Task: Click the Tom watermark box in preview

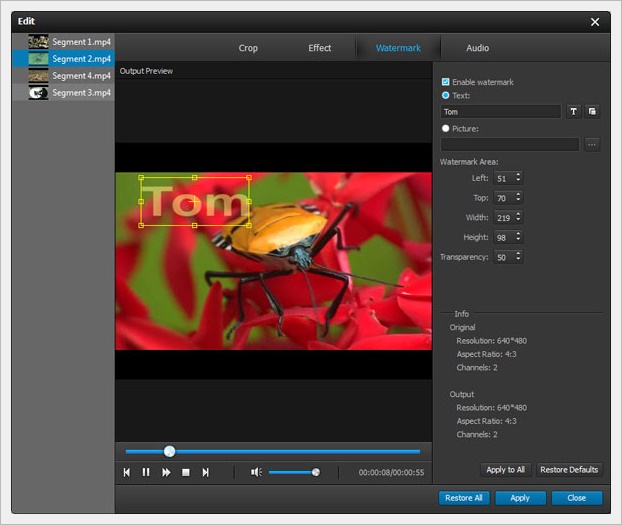Action: pyautogui.click(x=195, y=202)
